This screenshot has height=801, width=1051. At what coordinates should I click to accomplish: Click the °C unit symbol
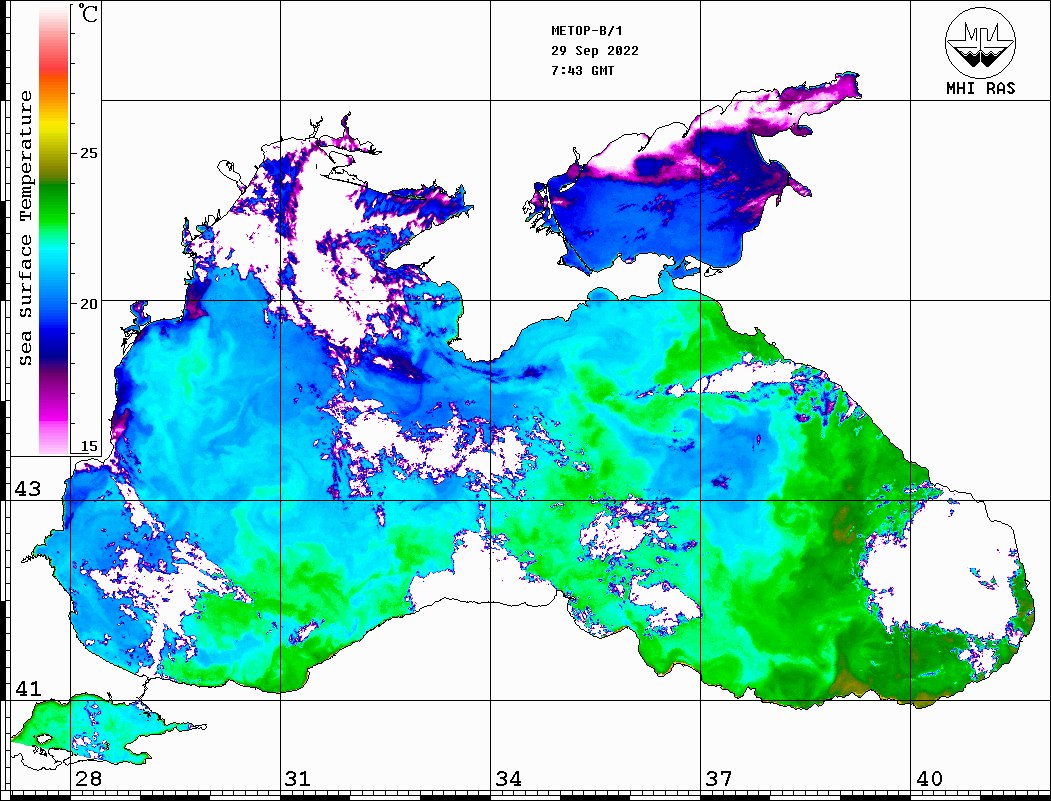point(88,13)
